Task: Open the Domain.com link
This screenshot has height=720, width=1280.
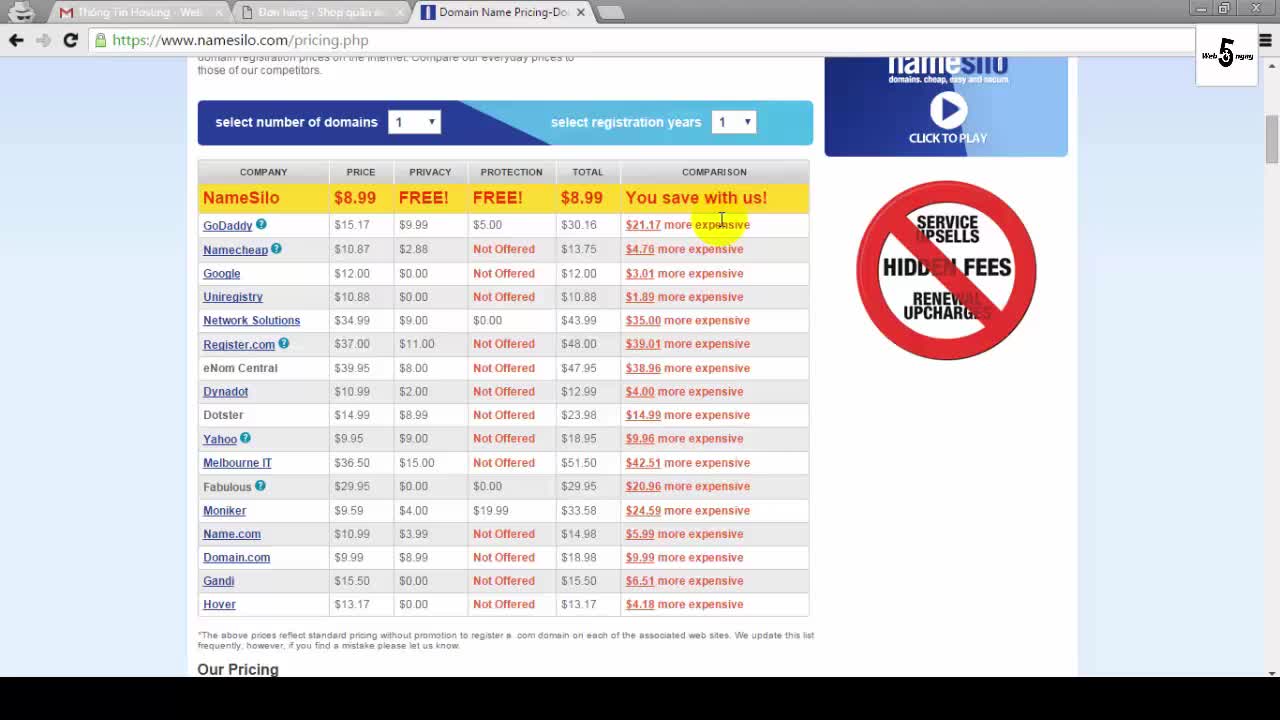Action: pos(236,558)
